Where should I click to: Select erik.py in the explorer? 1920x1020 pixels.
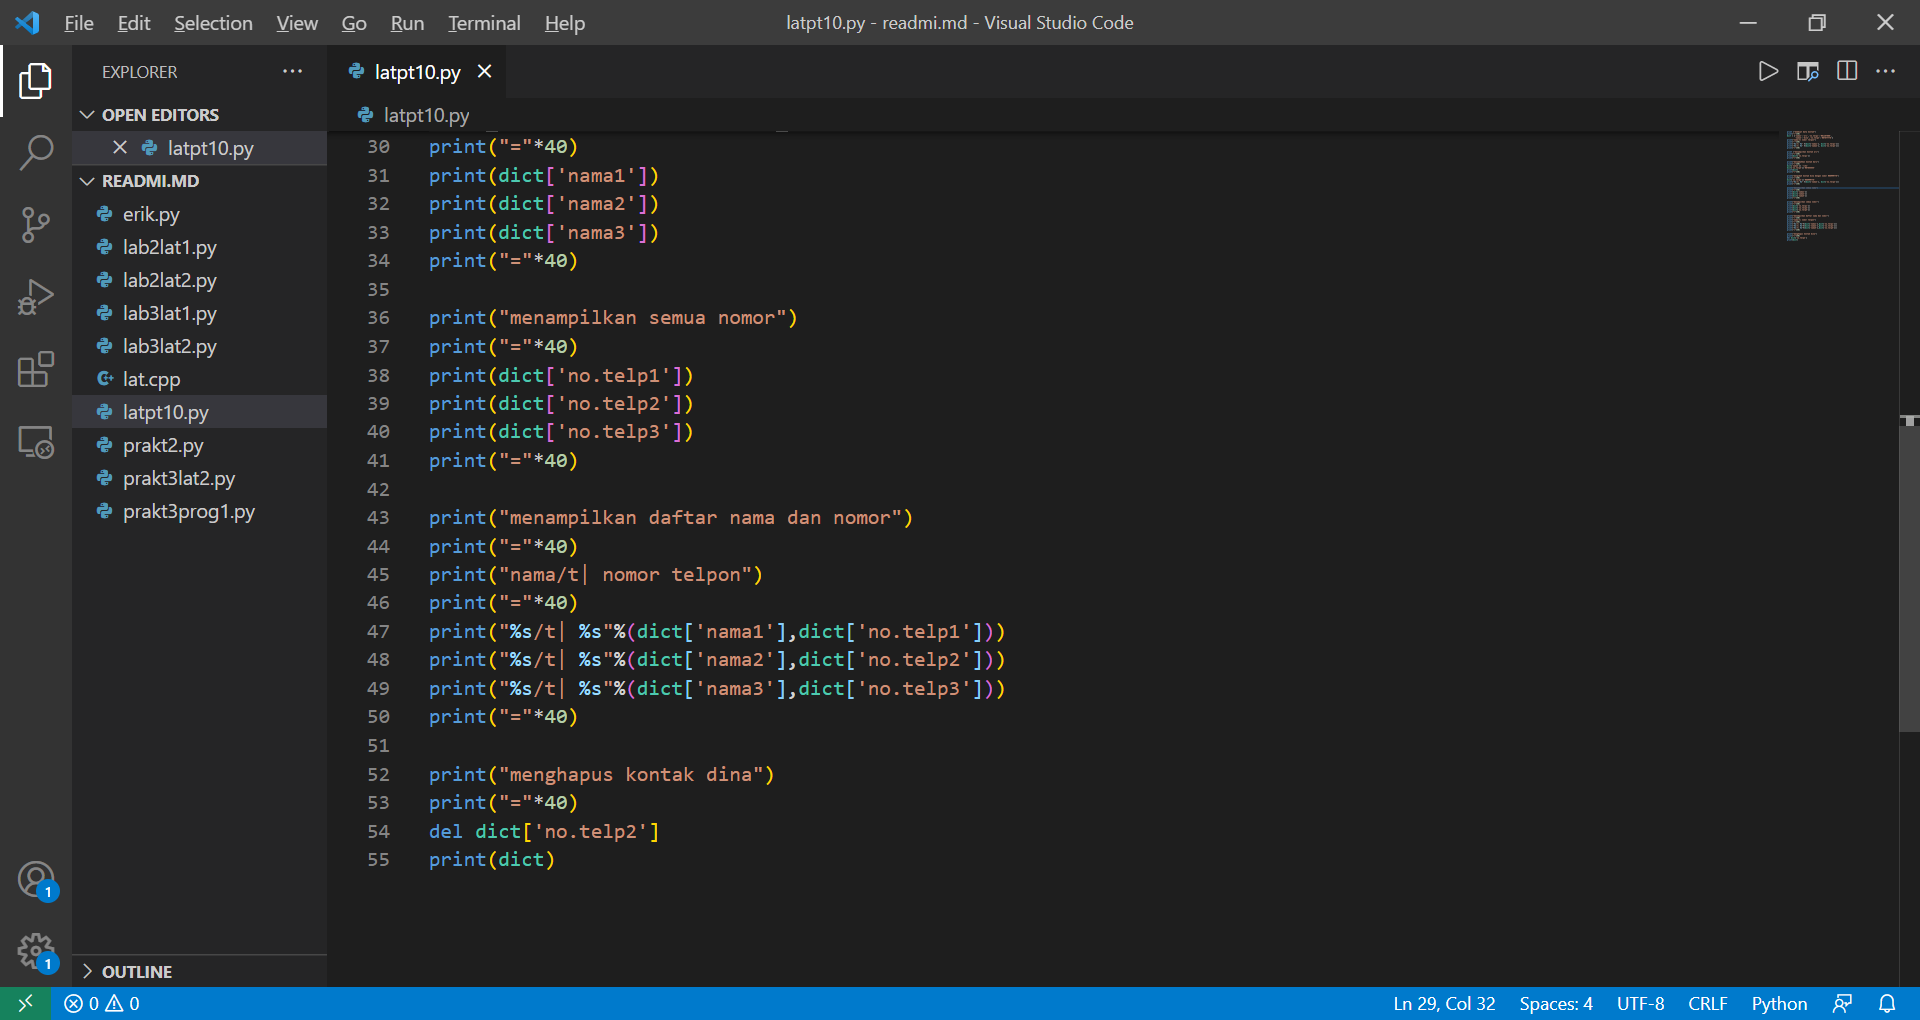tap(152, 214)
